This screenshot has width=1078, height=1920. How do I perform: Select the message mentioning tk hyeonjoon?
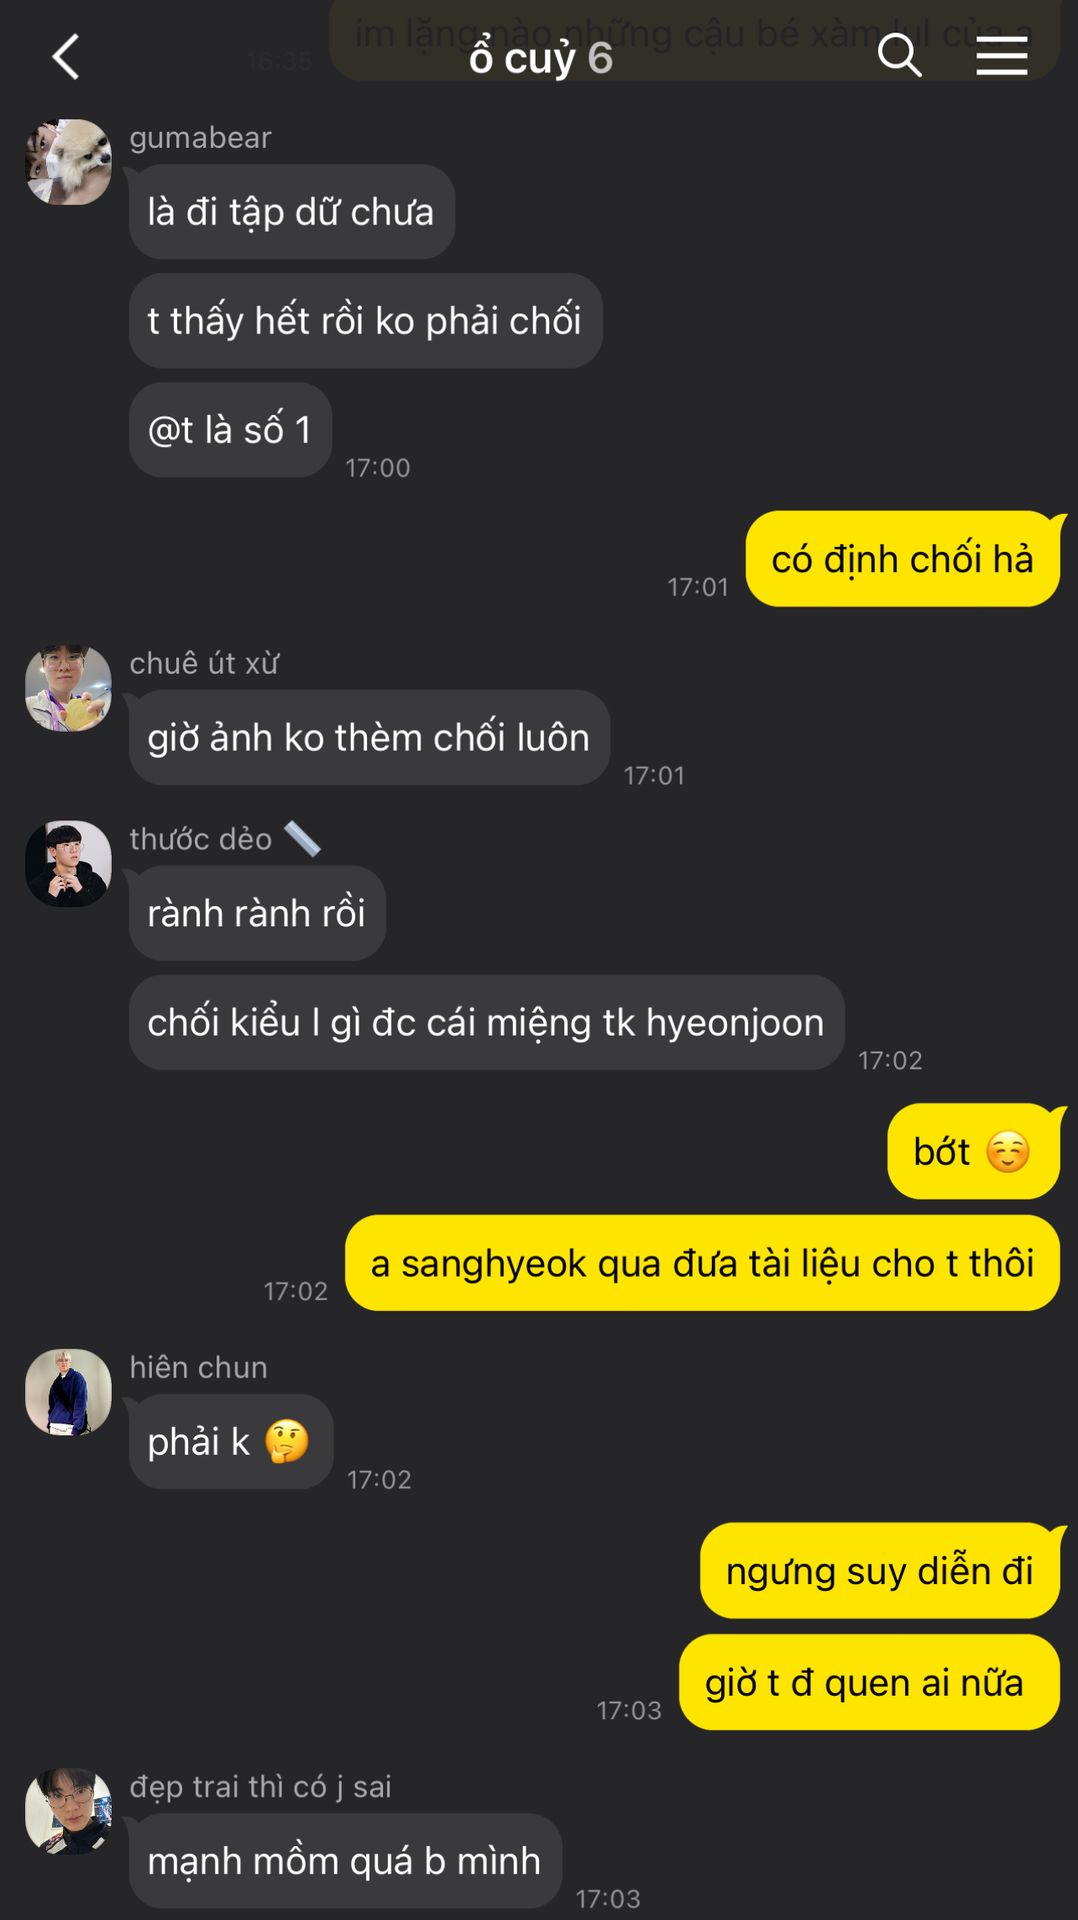click(x=487, y=1023)
